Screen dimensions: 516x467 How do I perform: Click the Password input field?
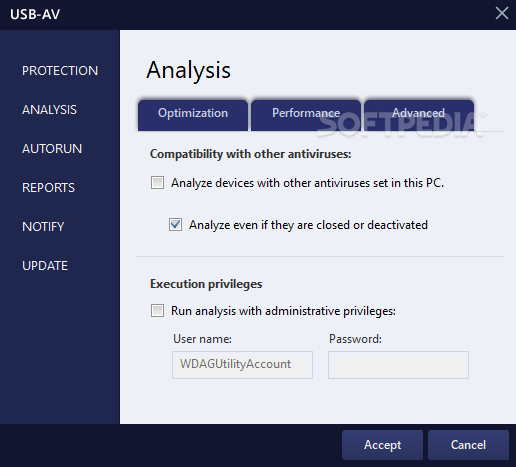coord(398,365)
